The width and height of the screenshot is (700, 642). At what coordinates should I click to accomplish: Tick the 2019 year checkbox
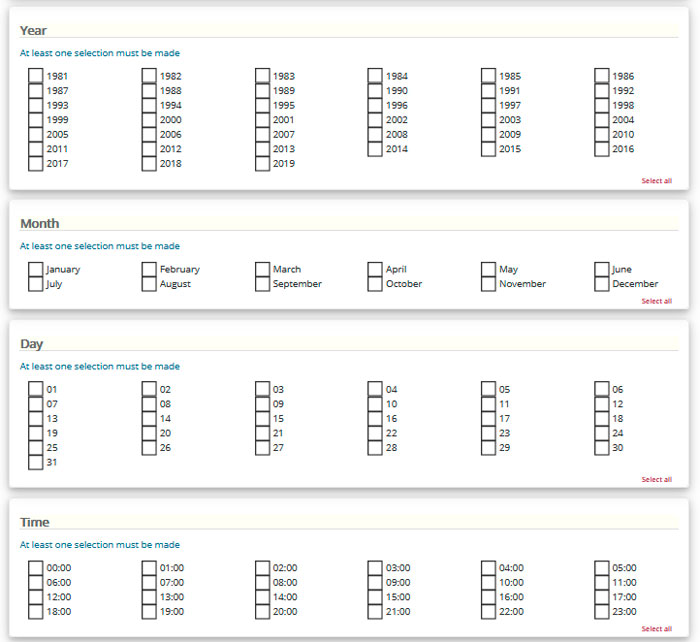[262, 163]
